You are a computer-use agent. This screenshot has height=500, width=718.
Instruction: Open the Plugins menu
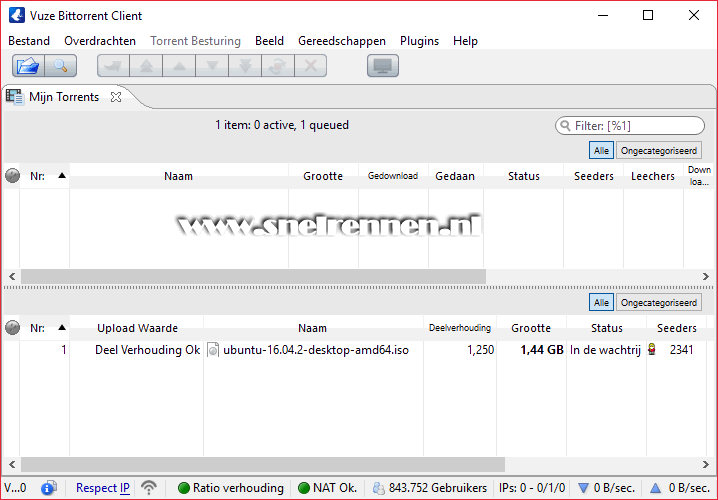pos(419,41)
